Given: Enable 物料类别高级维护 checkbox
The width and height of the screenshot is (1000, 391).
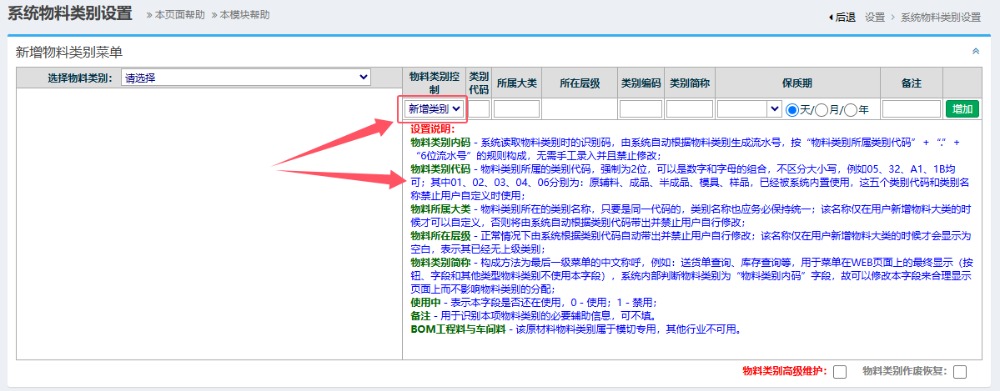Looking at the screenshot, I should click(840, 372).
